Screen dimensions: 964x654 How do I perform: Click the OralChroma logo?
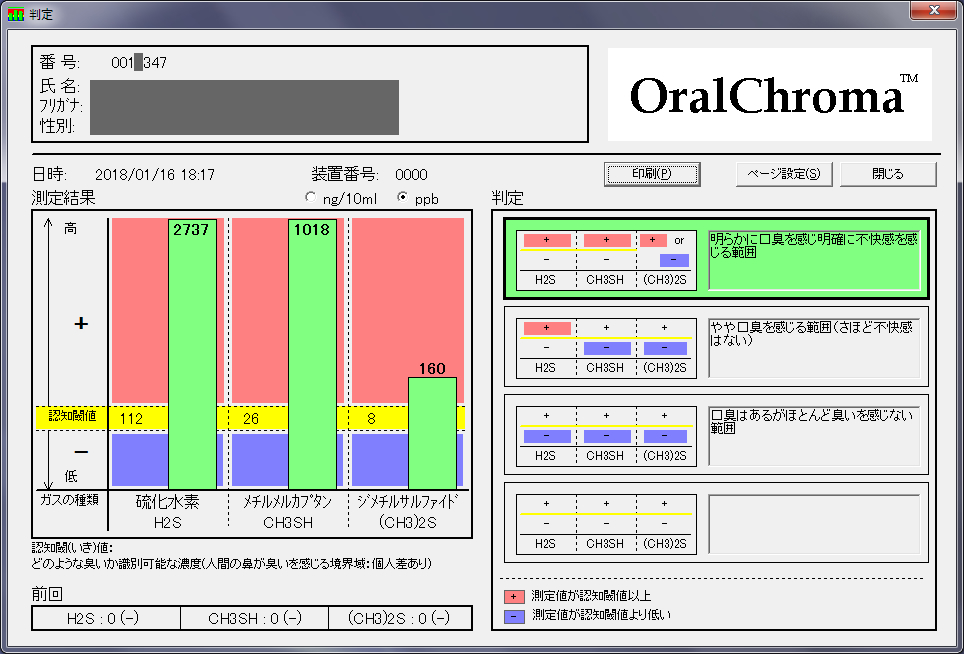(x=770, y=95)
